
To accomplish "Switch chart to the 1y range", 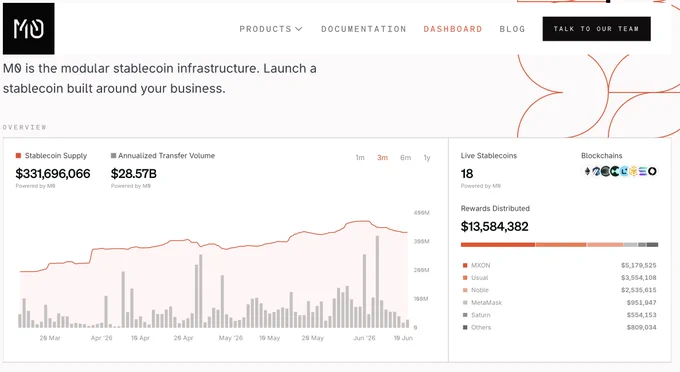I will tap(427, 158).
